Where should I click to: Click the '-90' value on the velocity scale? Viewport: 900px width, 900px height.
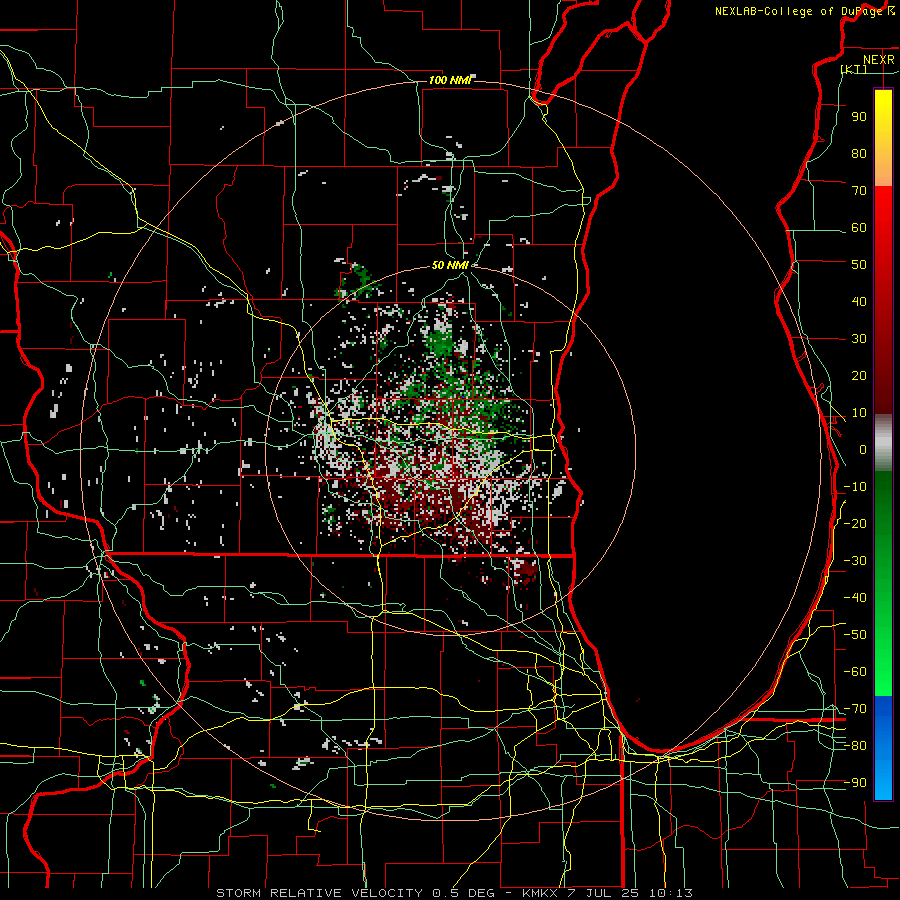(855, 783)
